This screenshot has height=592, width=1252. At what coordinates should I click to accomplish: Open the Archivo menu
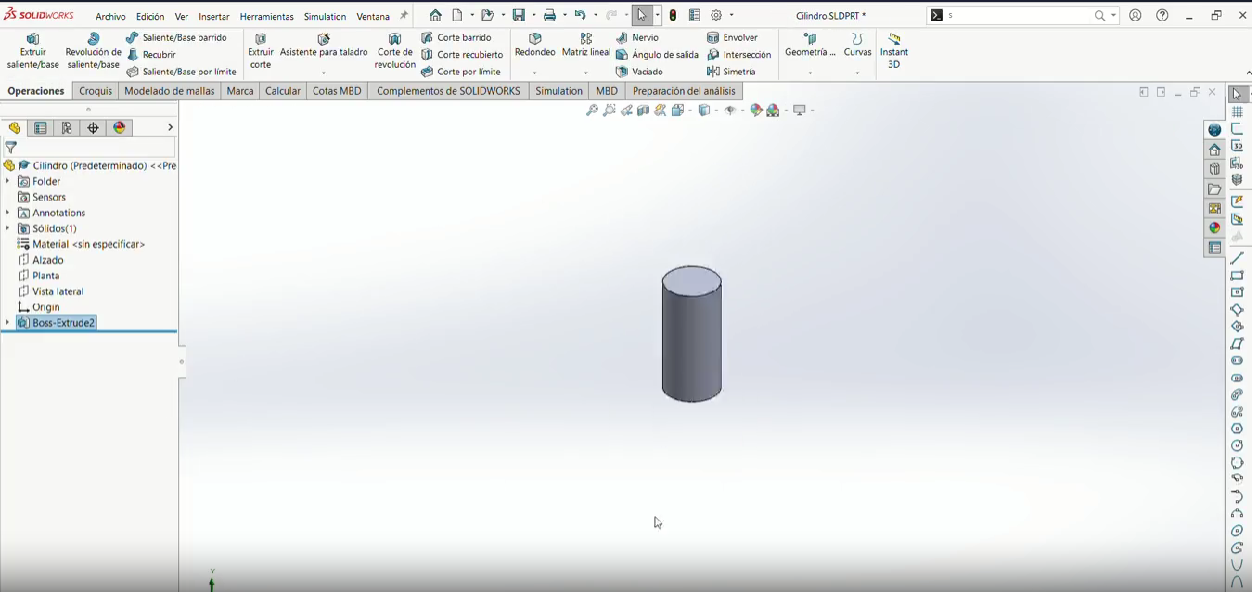[111, 17]
